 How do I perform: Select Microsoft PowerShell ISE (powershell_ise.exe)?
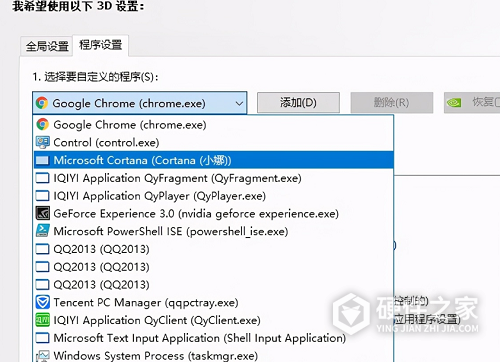(x=213, y=231)
